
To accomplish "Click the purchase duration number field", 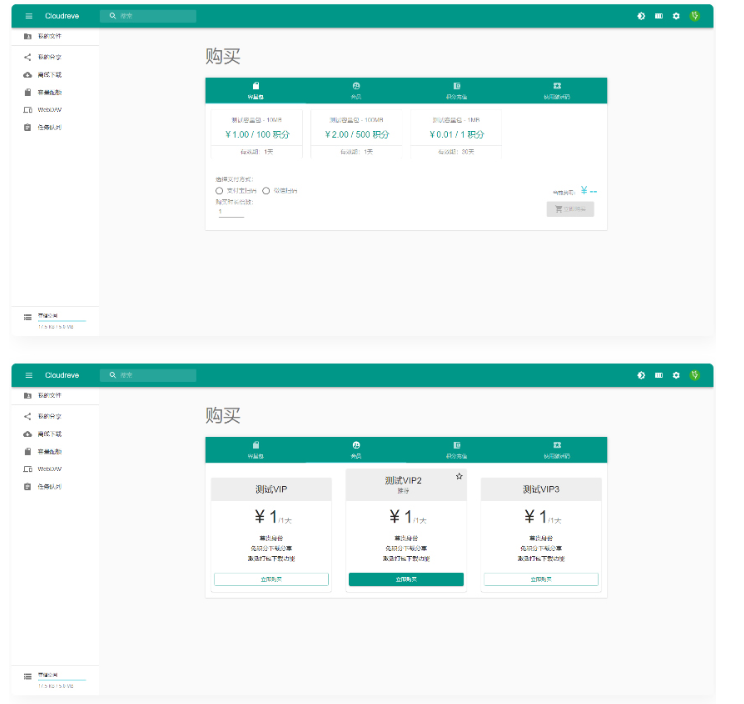I will [230, 212].
